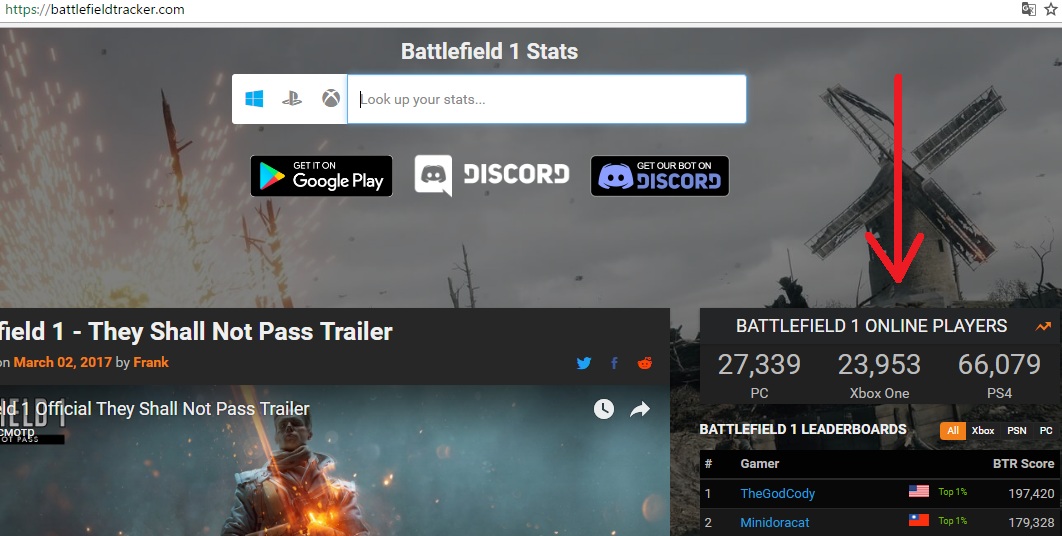Screen dimensions: 1062x536
Task: Click the Battlefield 1 Stats heading
Action: pos(489,51)
